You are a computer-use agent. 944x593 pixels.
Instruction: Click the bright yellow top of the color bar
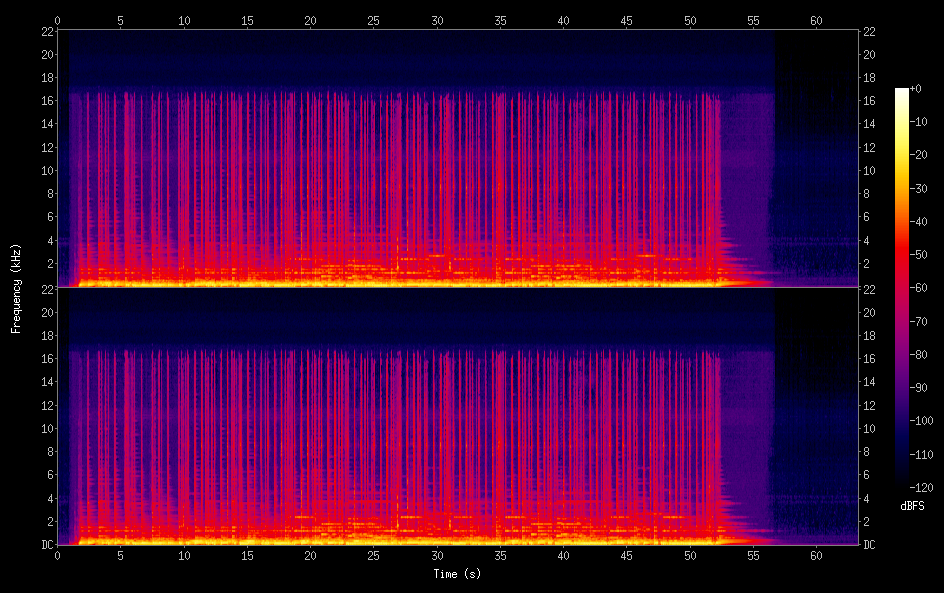tap(902, 95)
